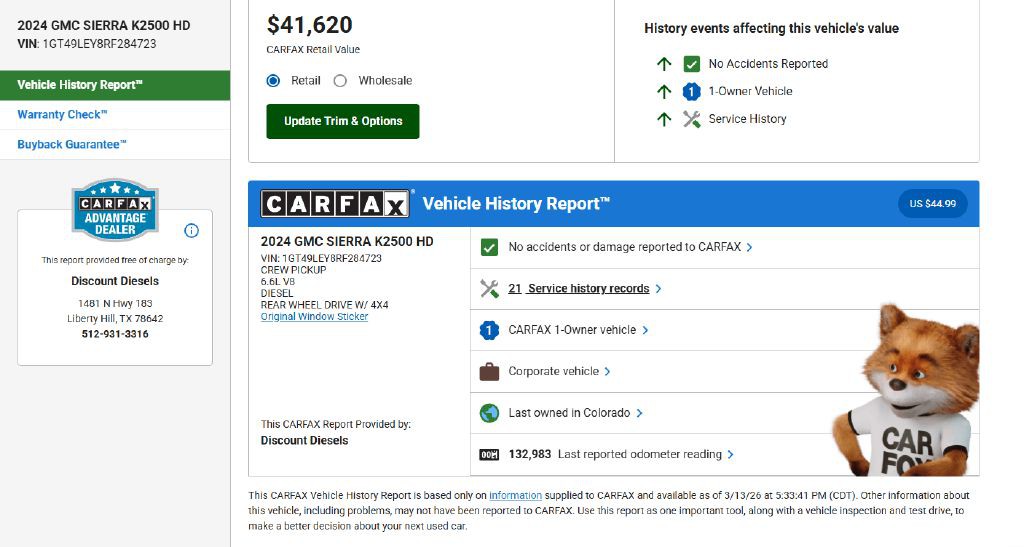
Task: Expand Last reported odometer reading chevron
Action: click(x=731, y=454)
